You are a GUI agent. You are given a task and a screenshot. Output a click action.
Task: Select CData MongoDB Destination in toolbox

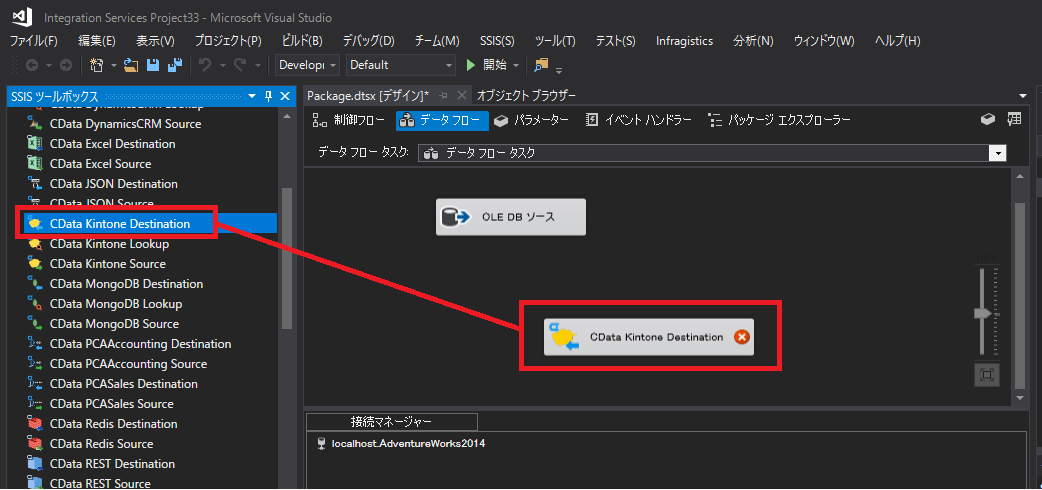point(126,284)
